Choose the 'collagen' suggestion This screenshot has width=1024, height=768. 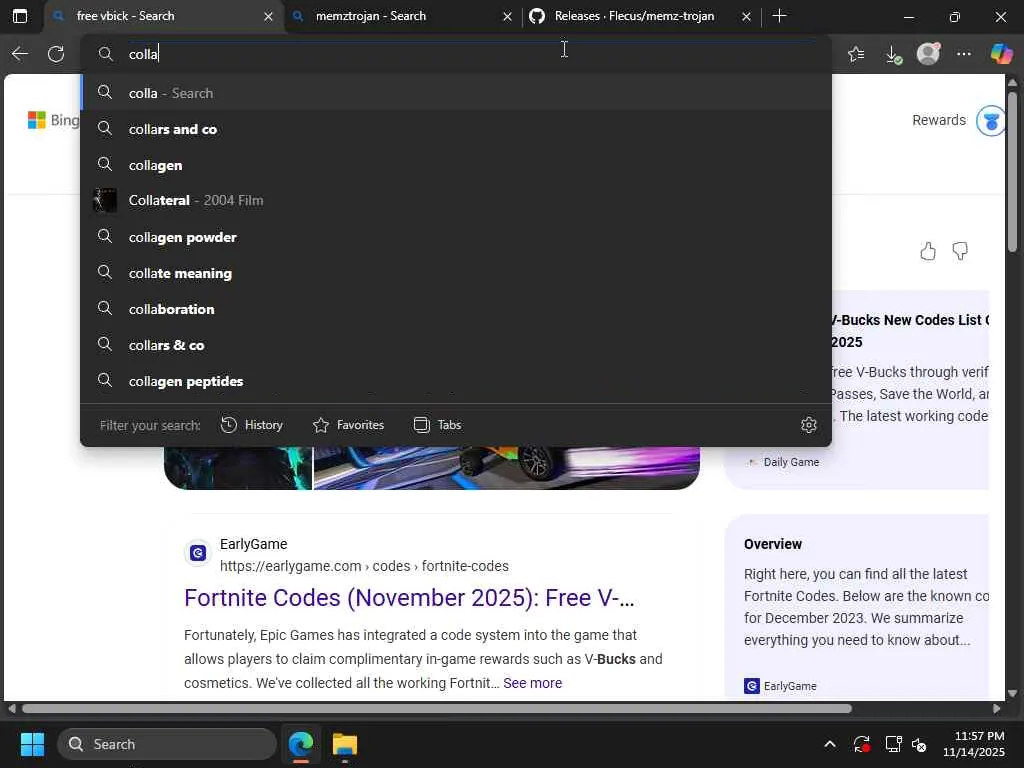click(x=456, y=165)
